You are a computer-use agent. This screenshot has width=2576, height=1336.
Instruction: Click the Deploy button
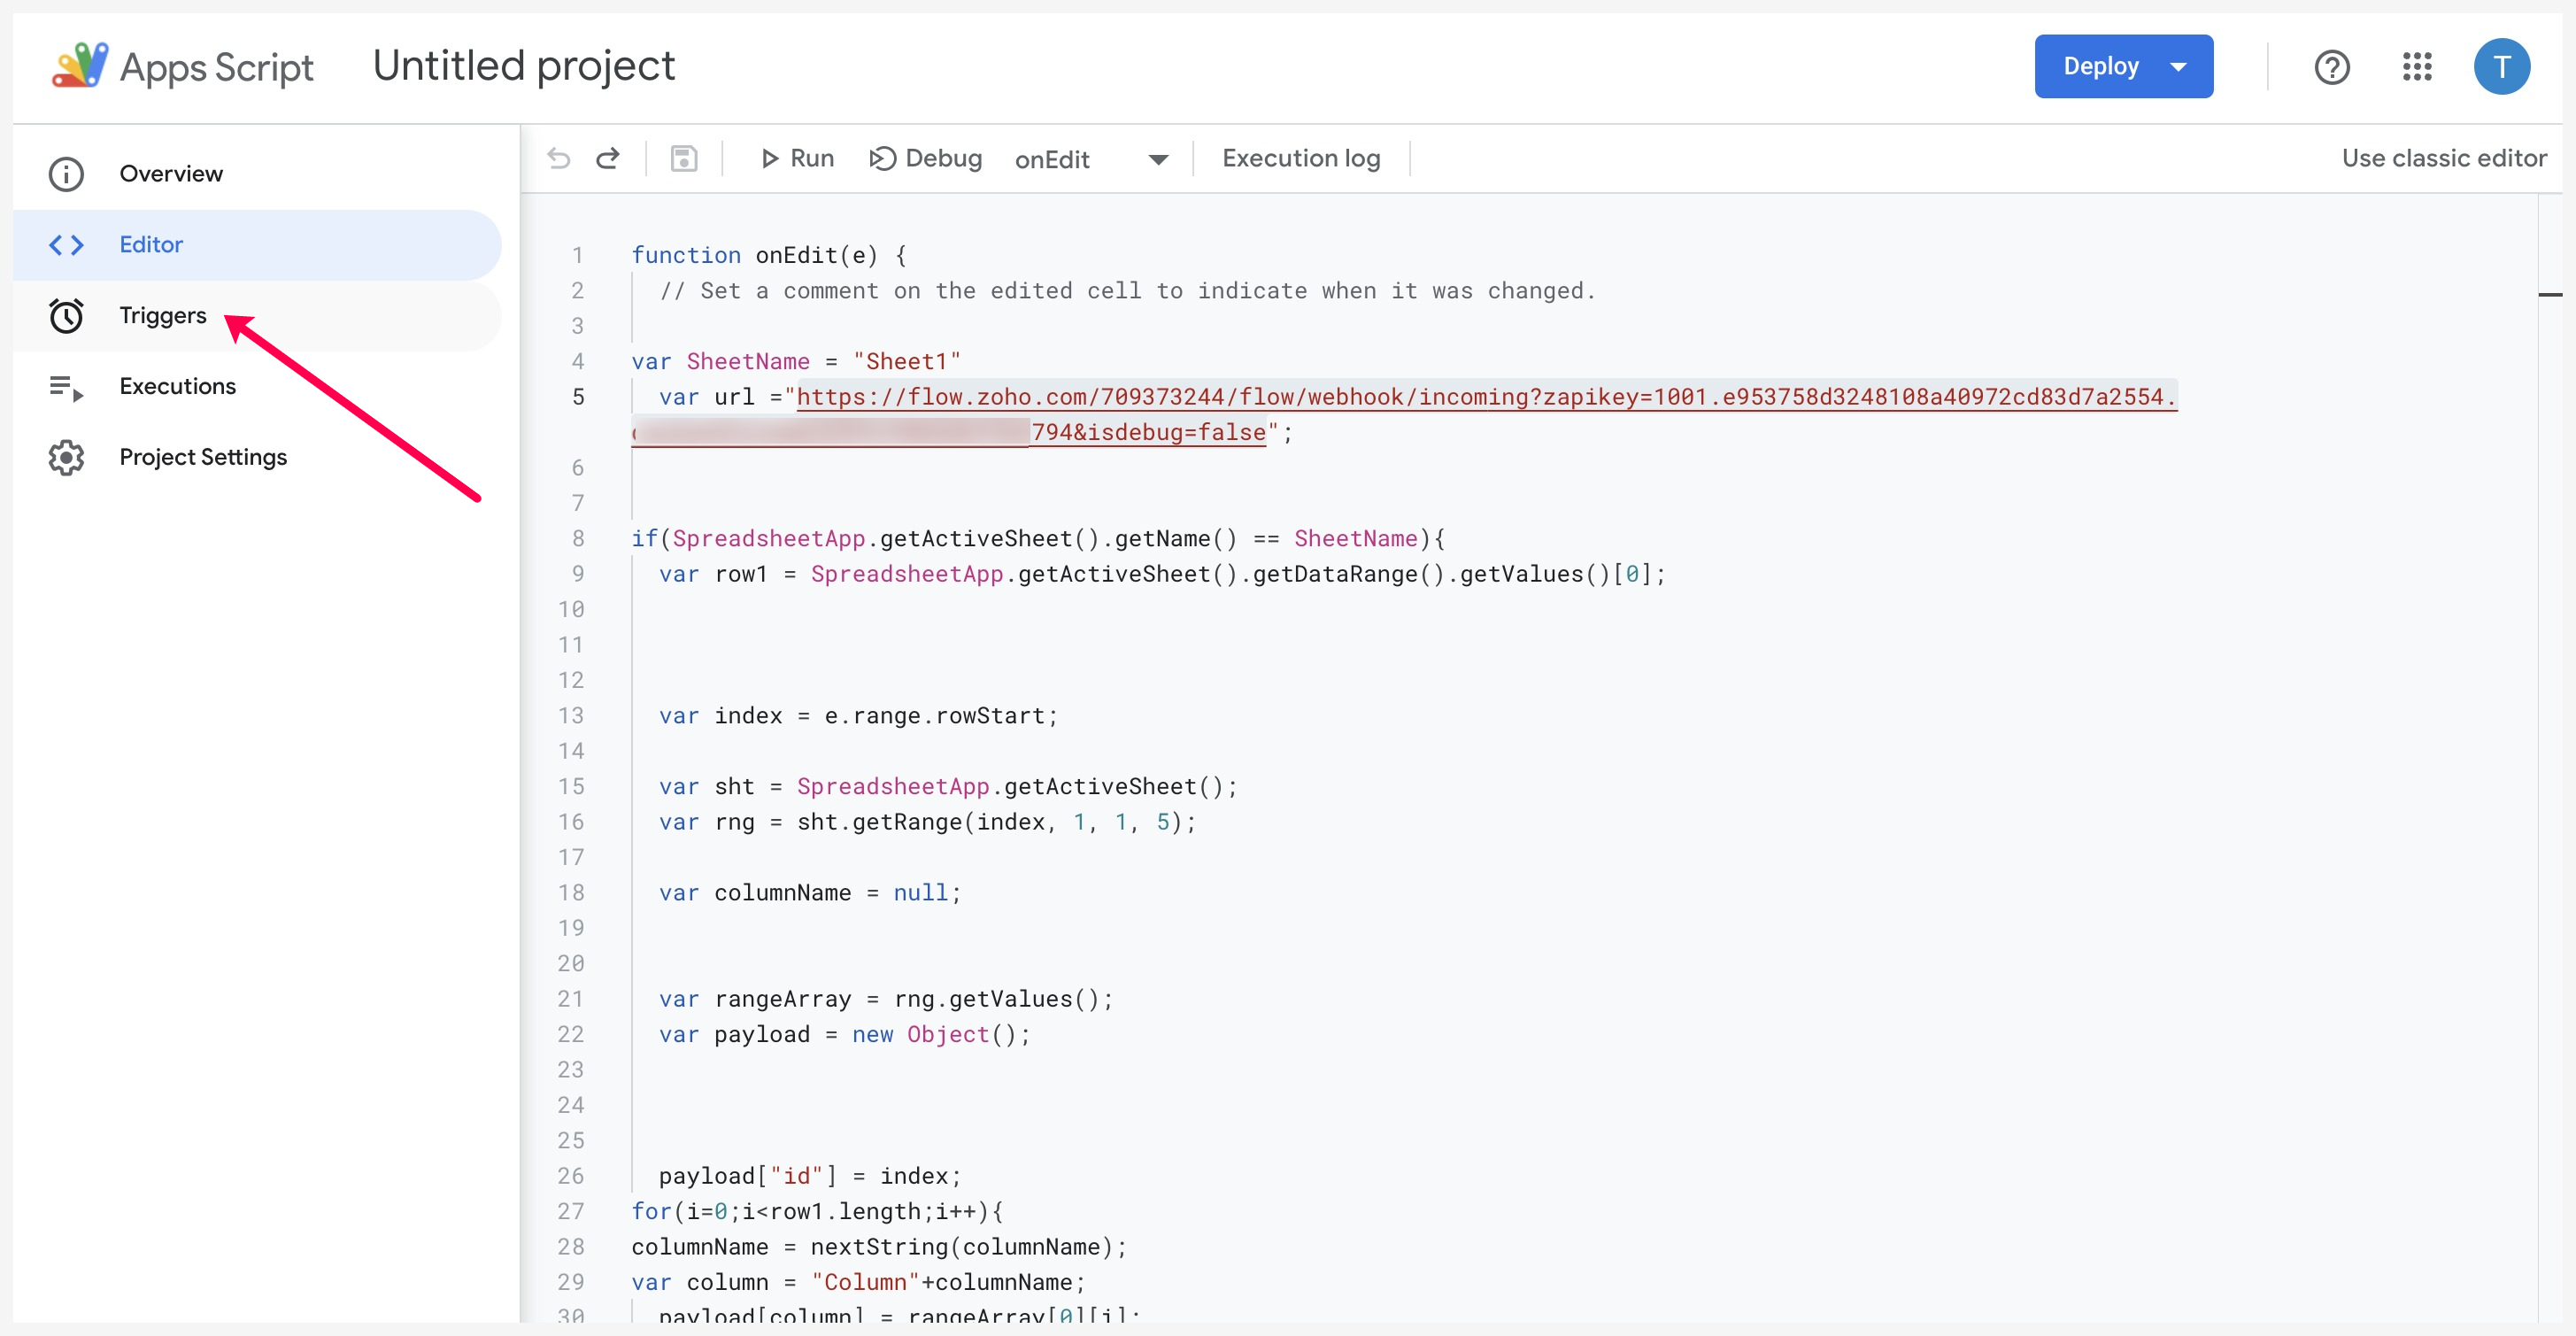click(x=2100, y=67)
